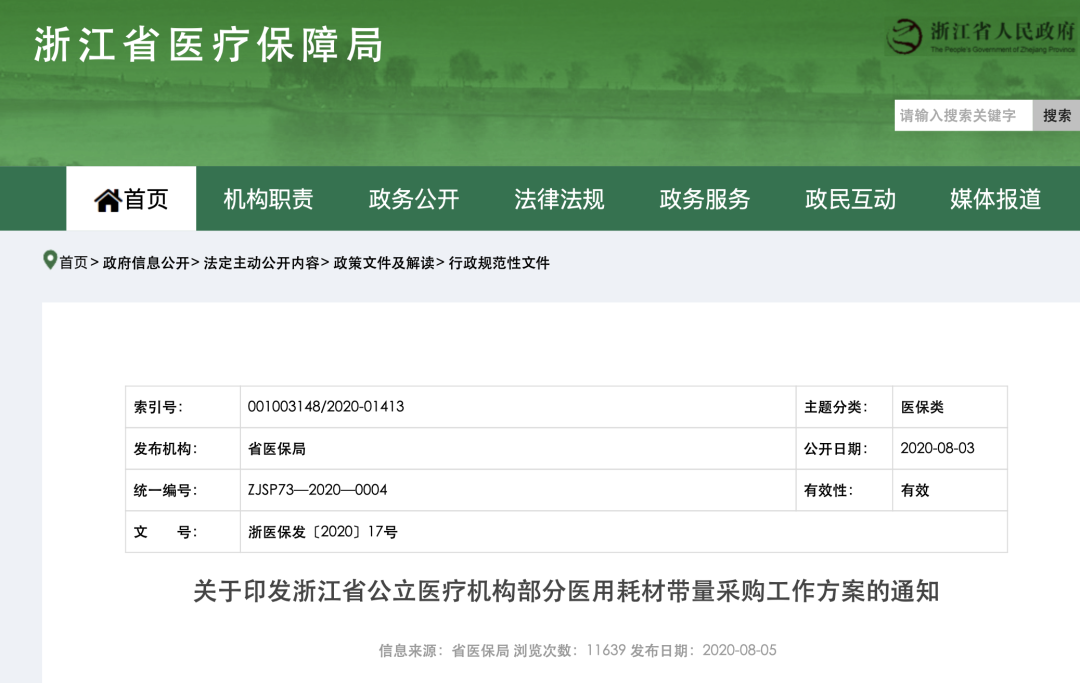Focus the 请输入搜索关键字 search field
The width and height of the screenshot is (1080, 683).
click(x=962, y=116)
